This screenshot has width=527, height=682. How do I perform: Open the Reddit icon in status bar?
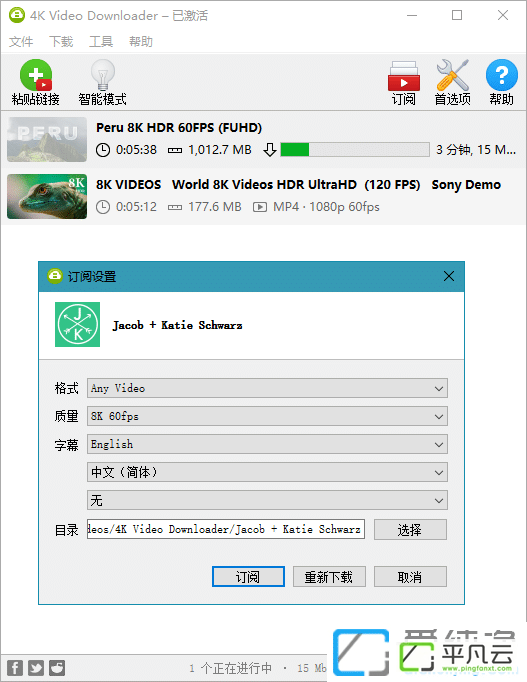(x=57, y=668)
